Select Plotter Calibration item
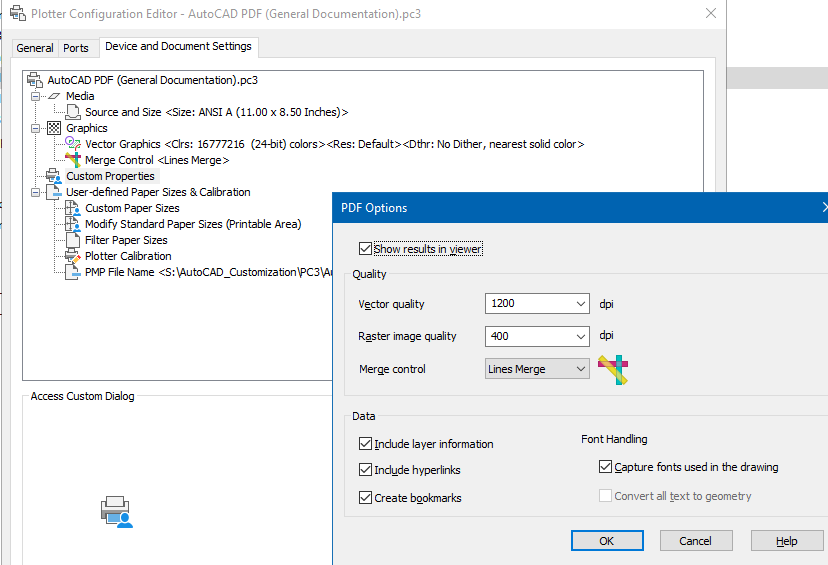 (128, 256)
